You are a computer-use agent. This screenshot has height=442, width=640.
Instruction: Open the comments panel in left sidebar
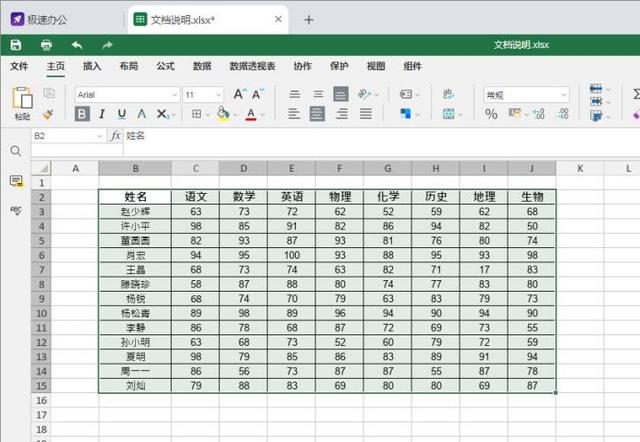pos(16,181)
